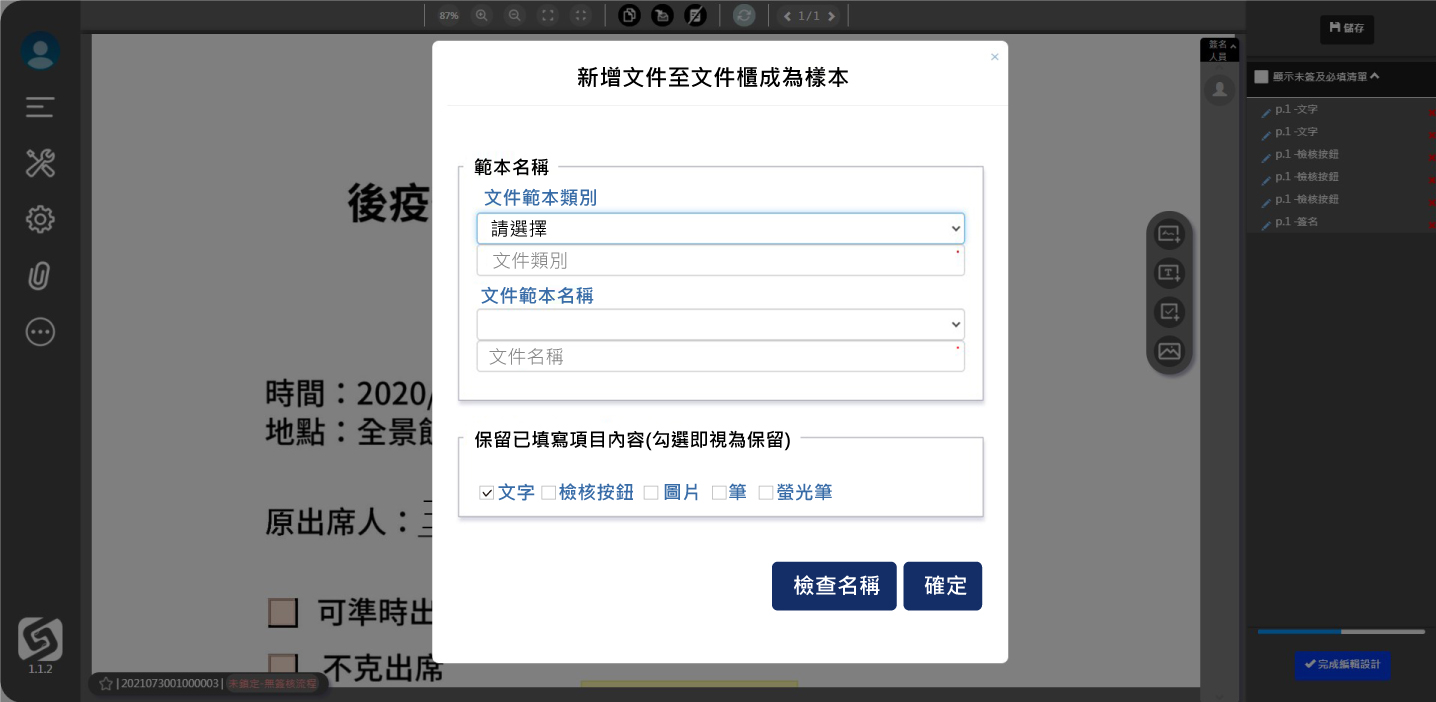Click the 確定 button
Image resolution: width=1436 pixels, height=702 pixels.
pos(942,586)
